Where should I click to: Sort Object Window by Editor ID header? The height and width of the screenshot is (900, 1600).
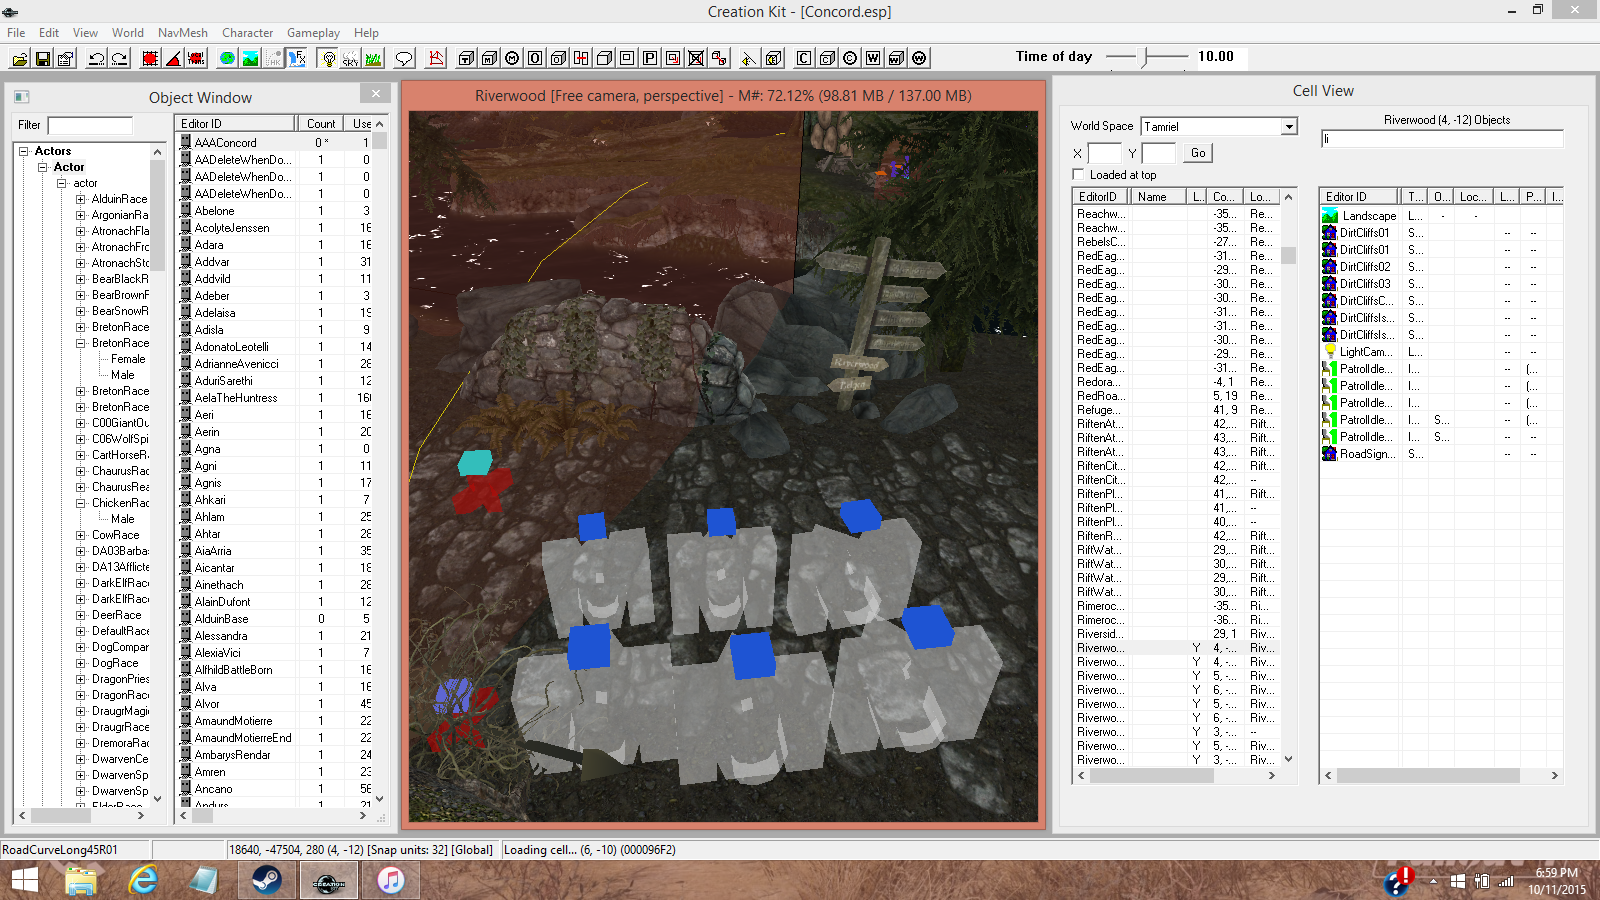236,124
